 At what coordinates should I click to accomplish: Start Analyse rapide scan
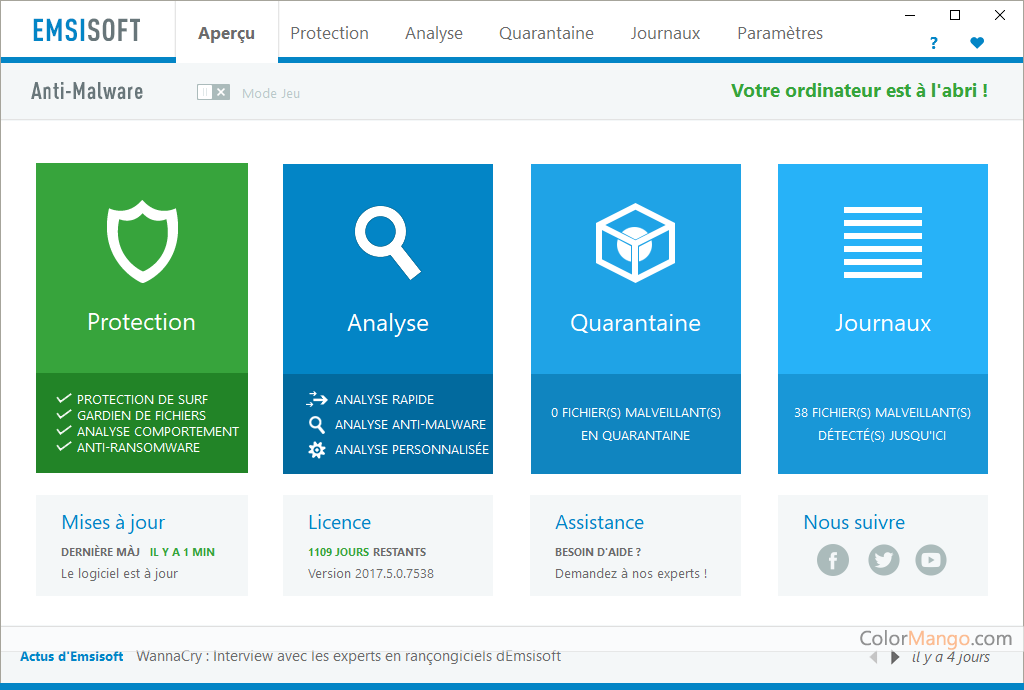384,400
